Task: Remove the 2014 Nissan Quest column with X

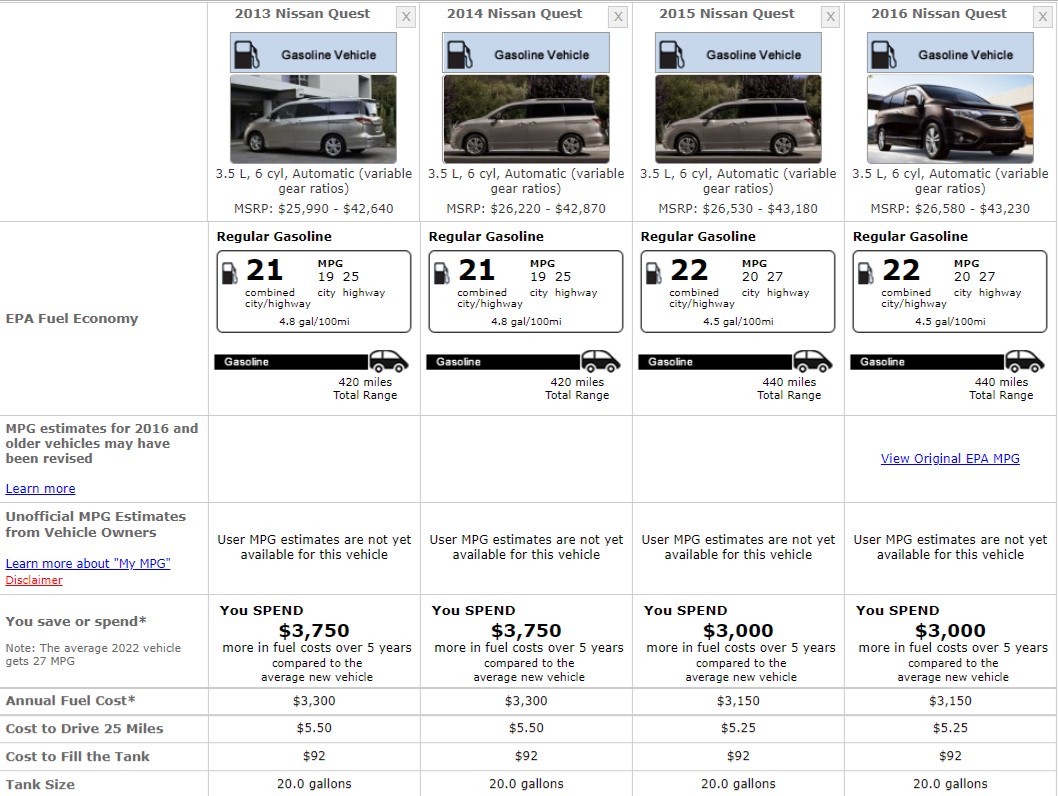Action: 618,17
